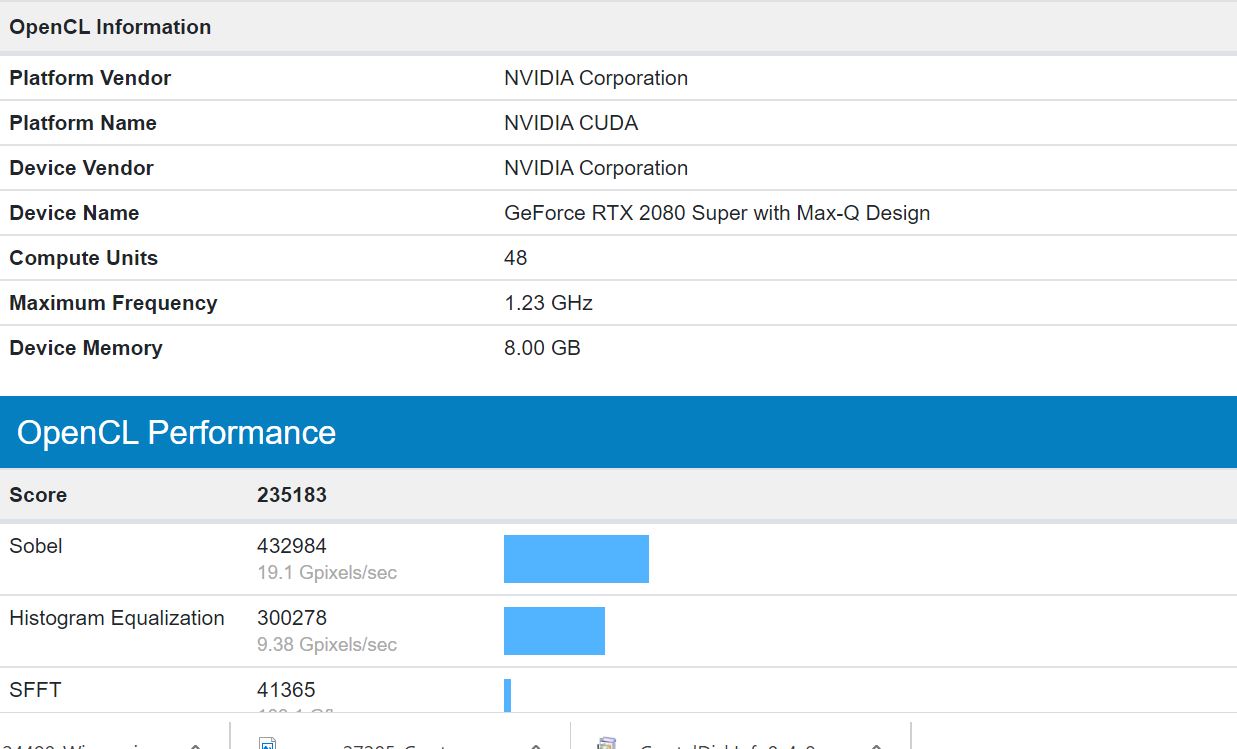Click the SFFT score 41365
Image resolution: width=1237 pixels, height=749 pixels.
pos(286,690)
